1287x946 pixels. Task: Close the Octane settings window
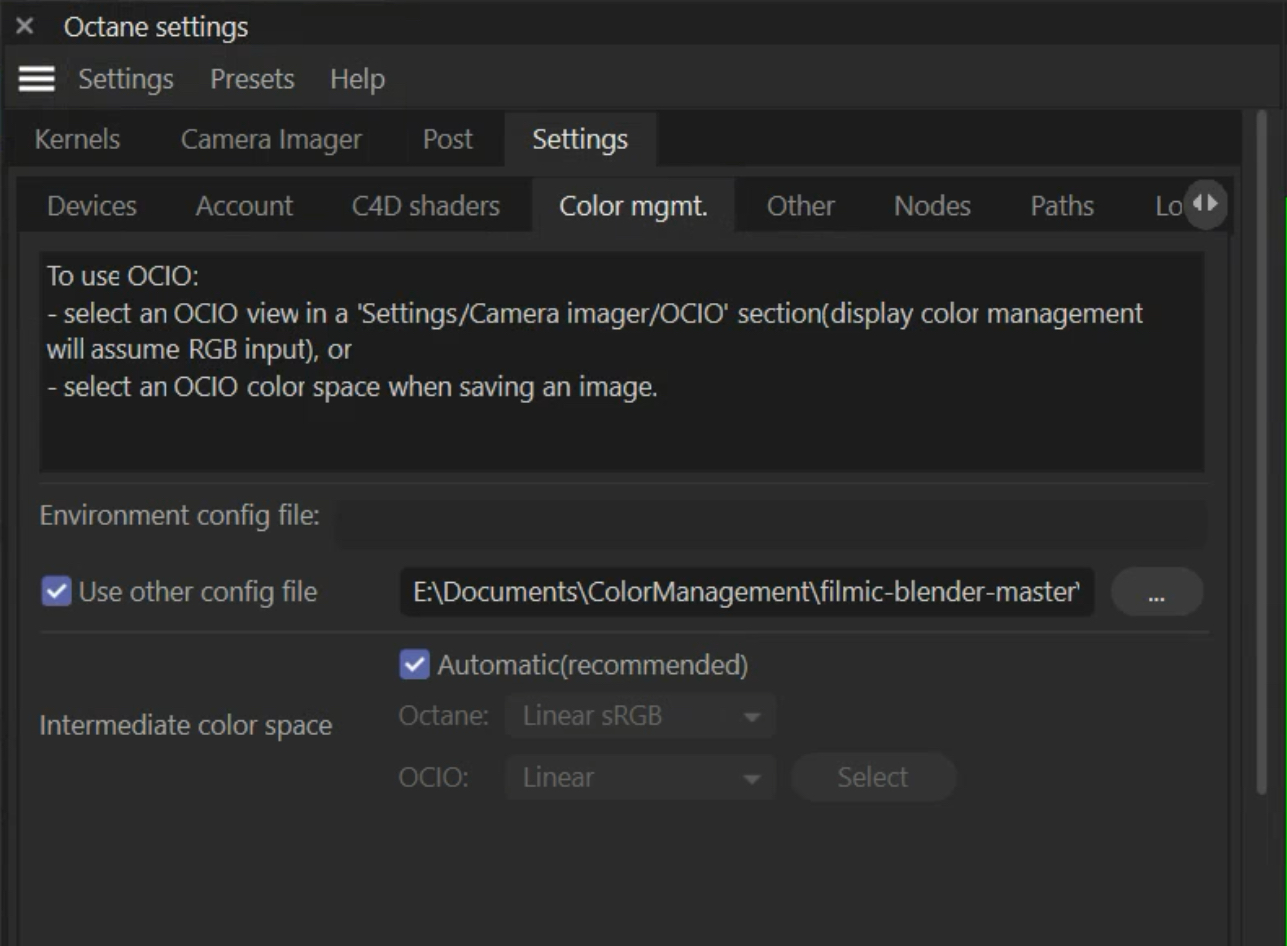25,27
